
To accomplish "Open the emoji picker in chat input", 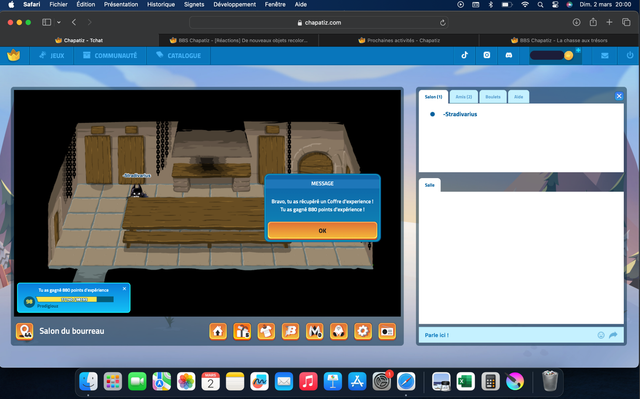I will [601, 335].
